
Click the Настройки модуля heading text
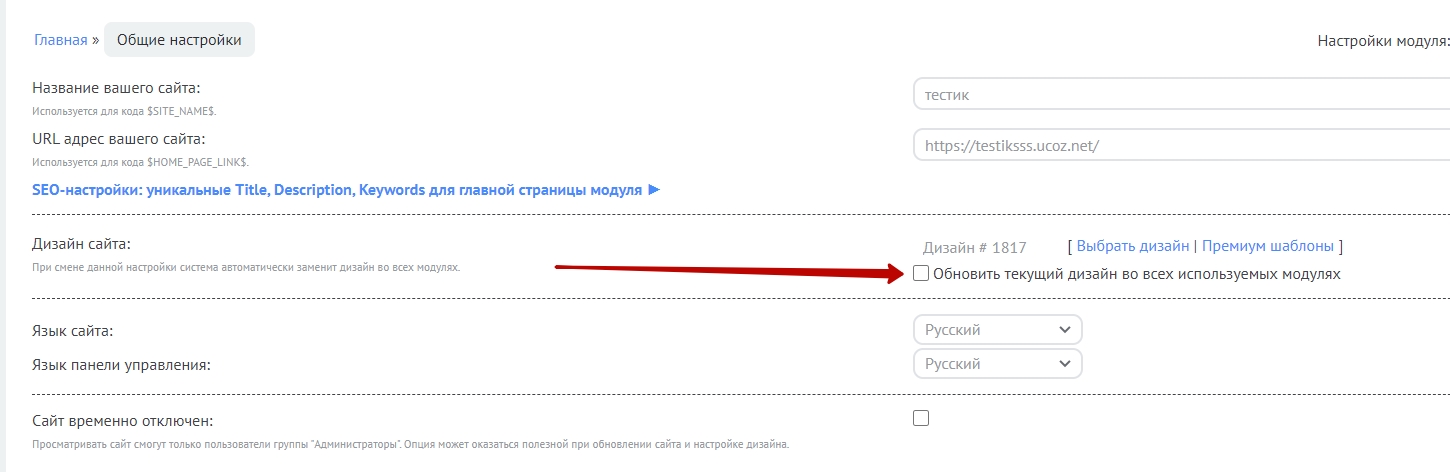1383,41
